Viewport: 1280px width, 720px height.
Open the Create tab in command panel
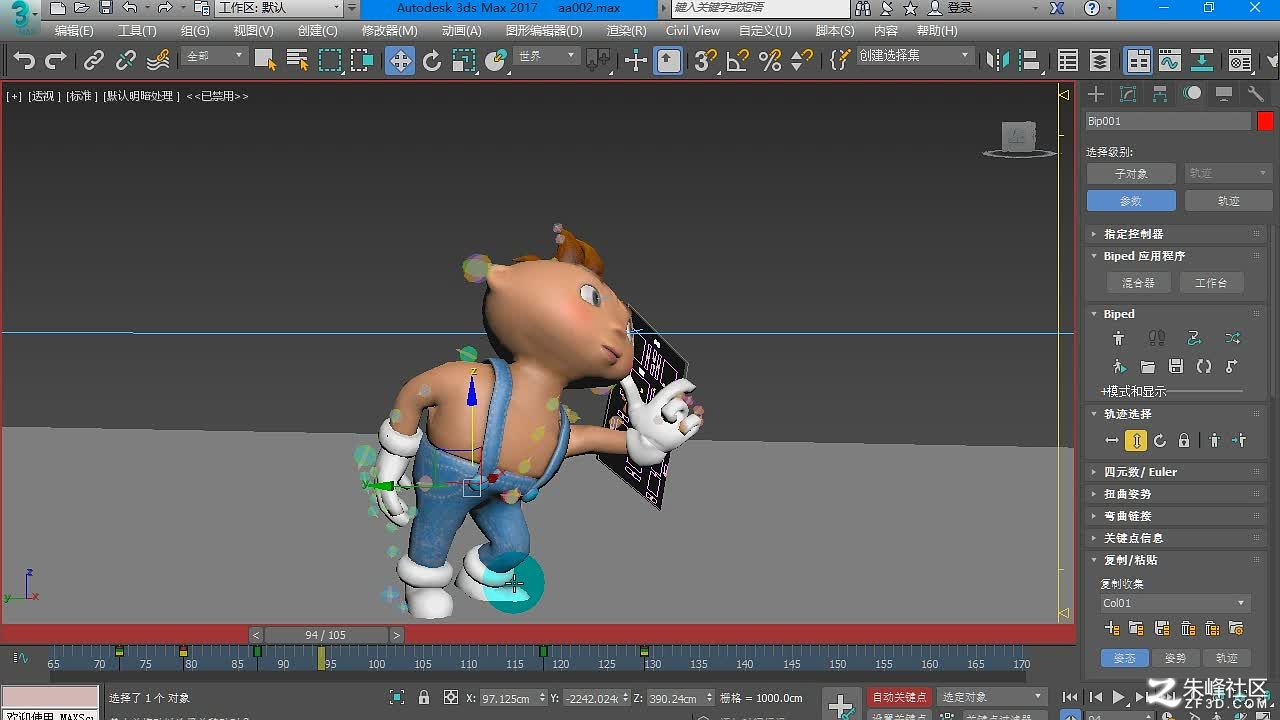pyautogui.click(x=1097, y=94)
